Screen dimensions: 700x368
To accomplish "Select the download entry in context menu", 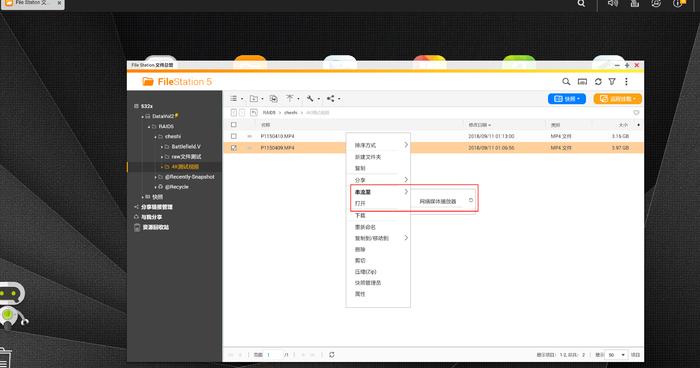I will tap(360, 215).
